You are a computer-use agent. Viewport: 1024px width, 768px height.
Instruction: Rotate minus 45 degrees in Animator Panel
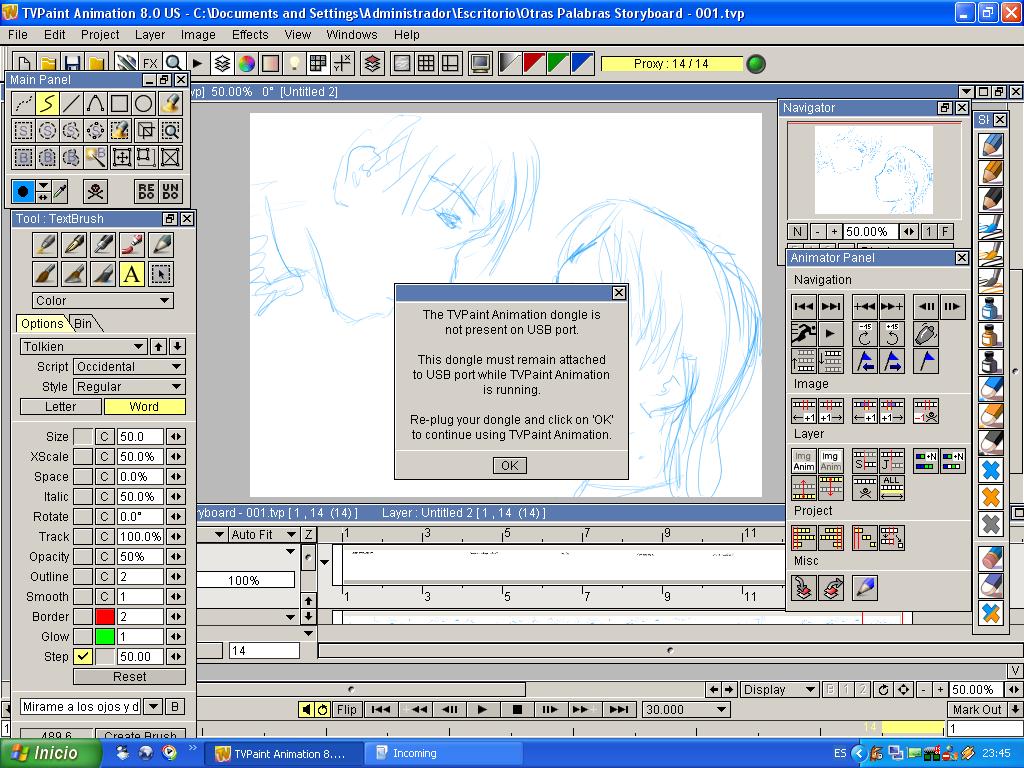(x=865, y=334)
